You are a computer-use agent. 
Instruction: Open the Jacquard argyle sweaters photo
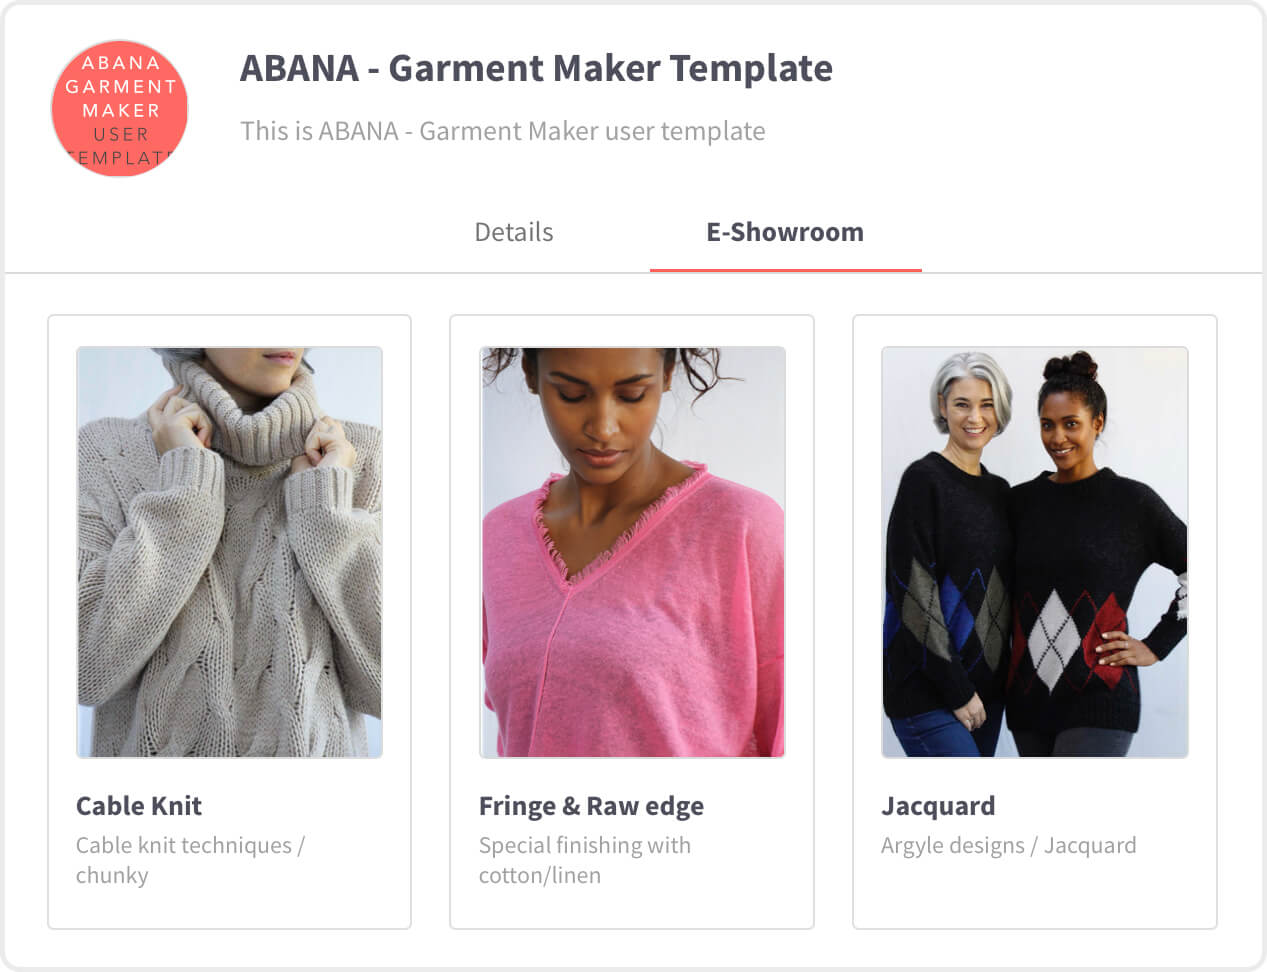click(1035, 552)
